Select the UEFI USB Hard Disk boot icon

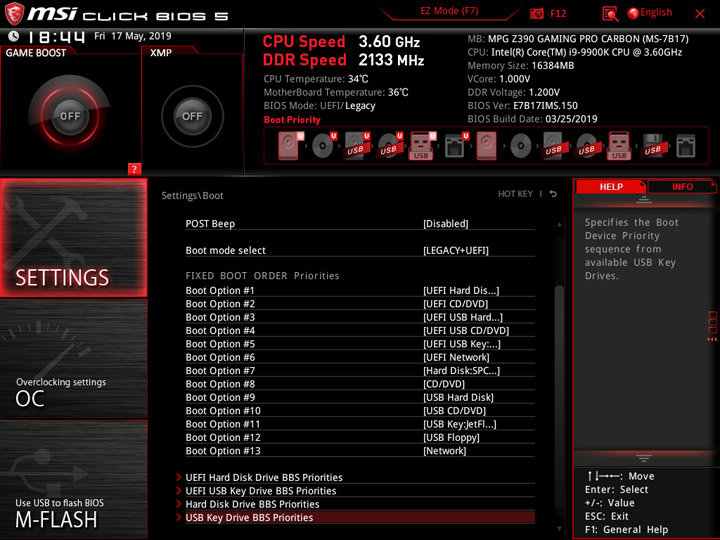[357, 146]
